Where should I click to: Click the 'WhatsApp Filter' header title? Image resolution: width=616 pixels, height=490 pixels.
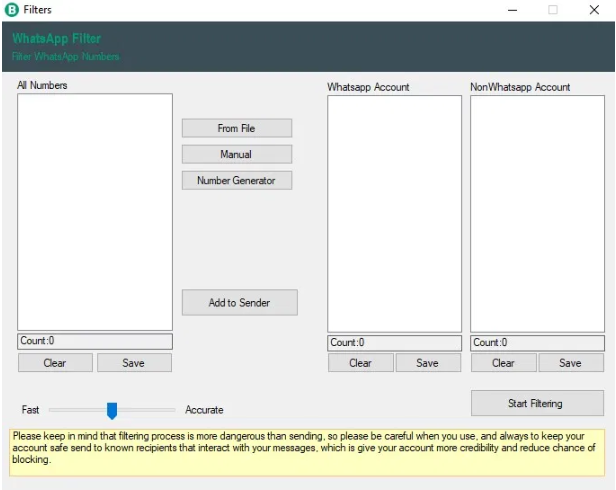point(57,39)
